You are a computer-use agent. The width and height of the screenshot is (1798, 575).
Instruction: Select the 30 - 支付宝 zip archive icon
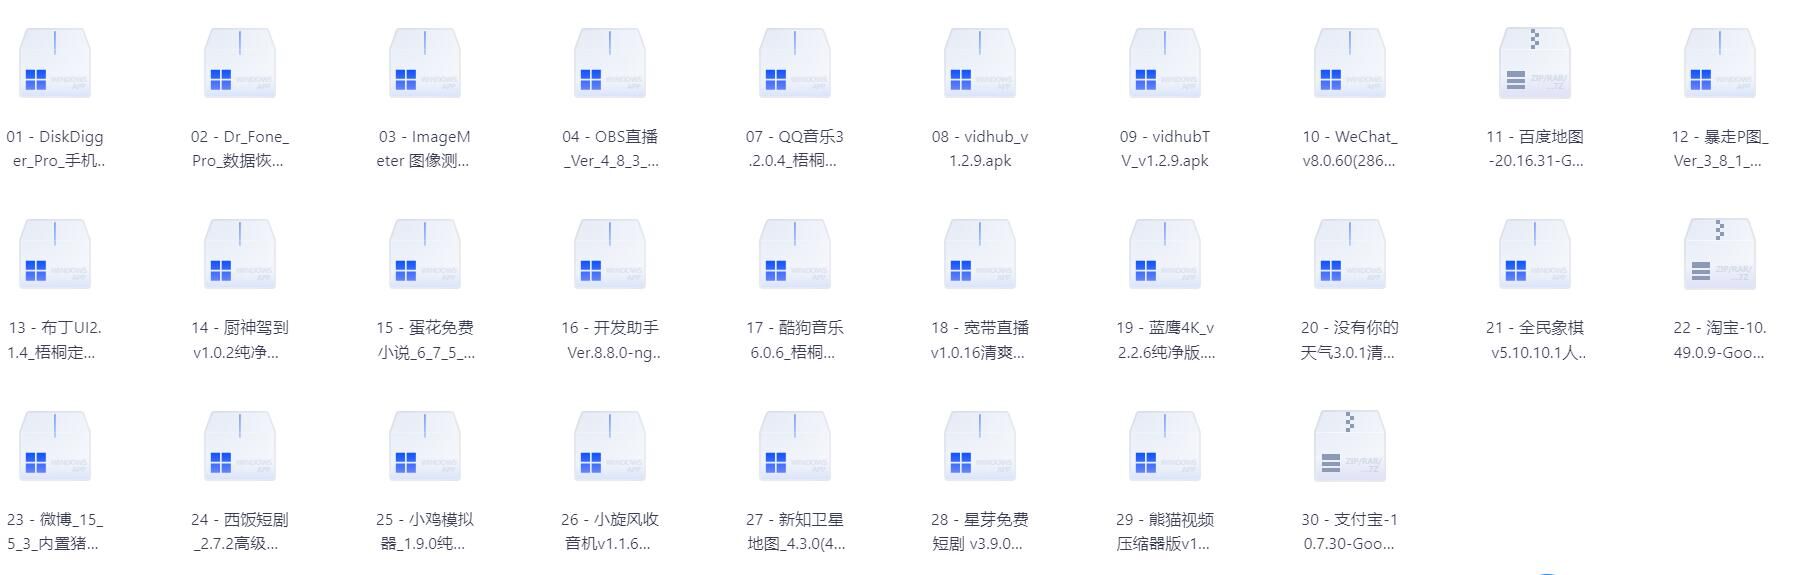(x=1350, y=447)
